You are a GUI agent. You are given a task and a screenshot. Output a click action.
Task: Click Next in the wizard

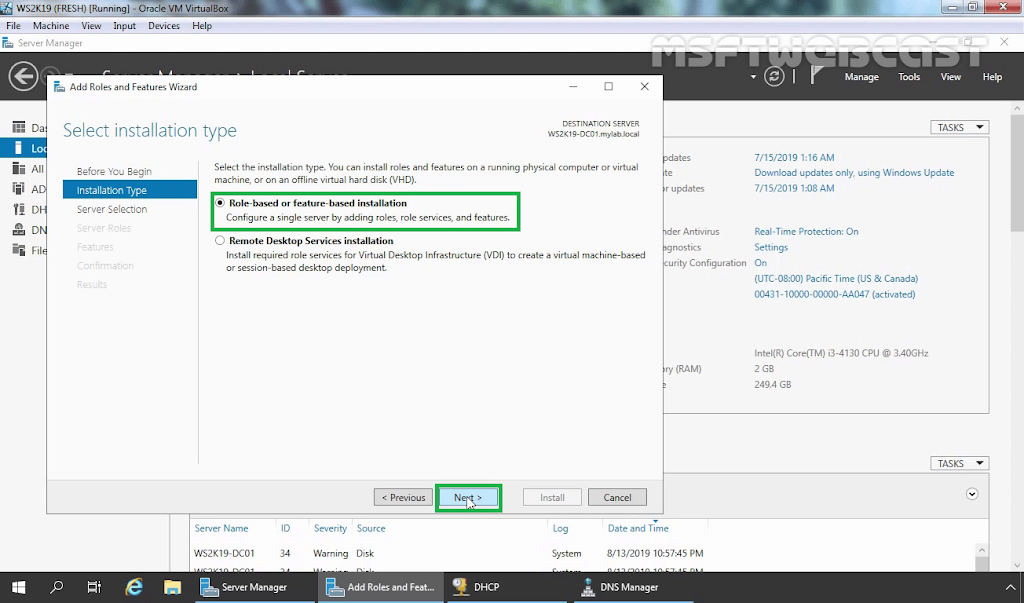pyautogui.click(x=468, y=498)
